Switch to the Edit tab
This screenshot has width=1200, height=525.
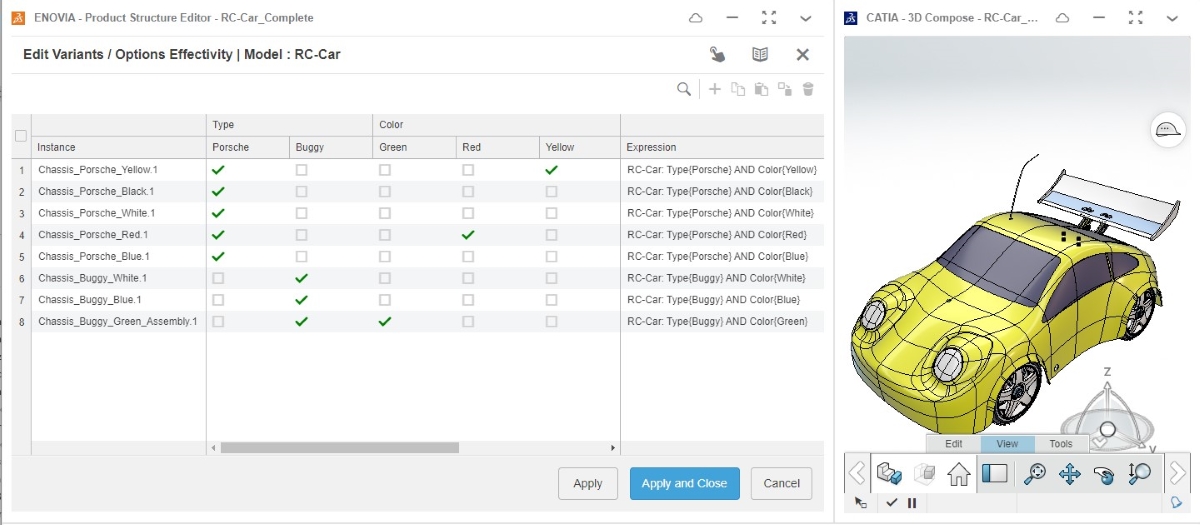tap(954, 444)
